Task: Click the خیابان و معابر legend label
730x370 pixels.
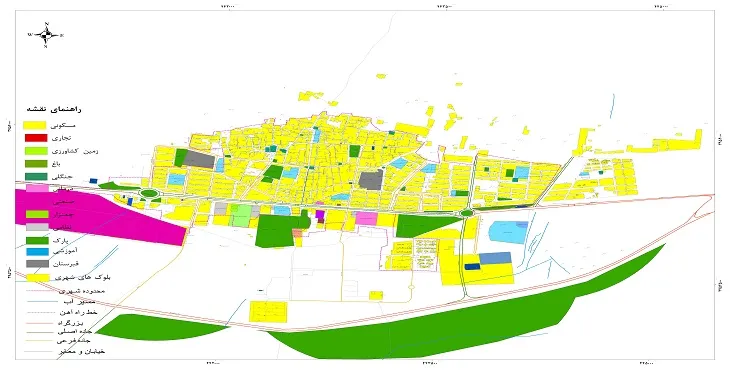Action: click(x=81, y=351)
